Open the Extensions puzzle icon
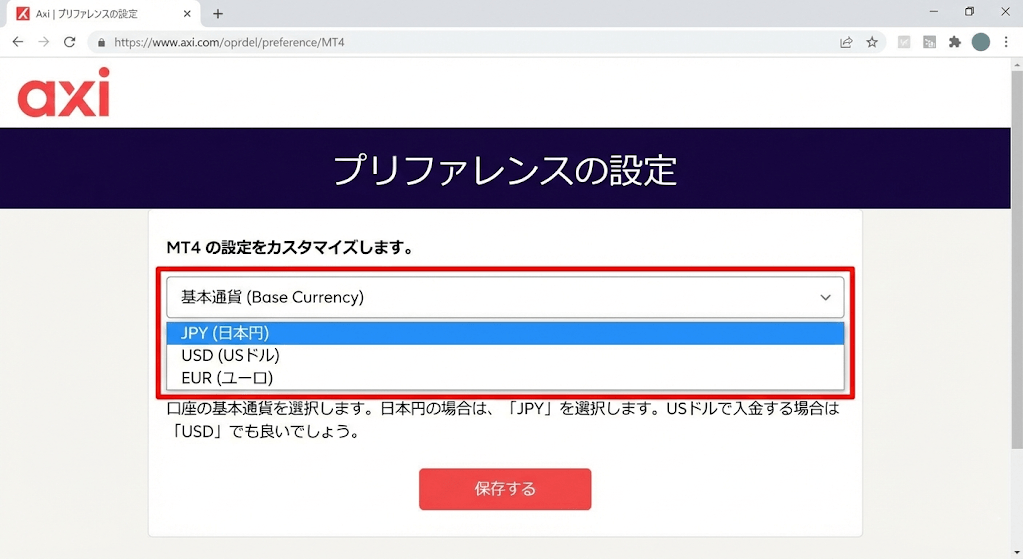Viewport: 1023px width, 559px height. pos(954,42)
